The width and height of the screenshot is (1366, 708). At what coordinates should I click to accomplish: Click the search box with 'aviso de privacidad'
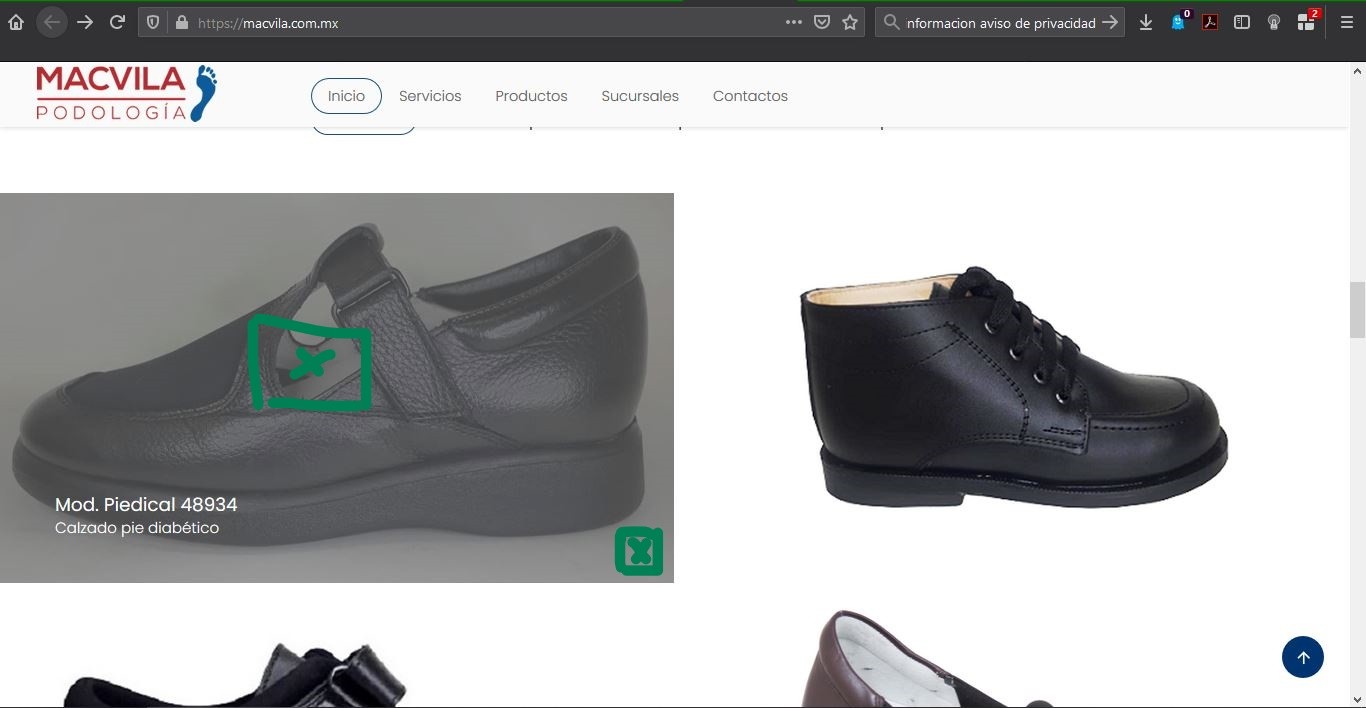1000,22
